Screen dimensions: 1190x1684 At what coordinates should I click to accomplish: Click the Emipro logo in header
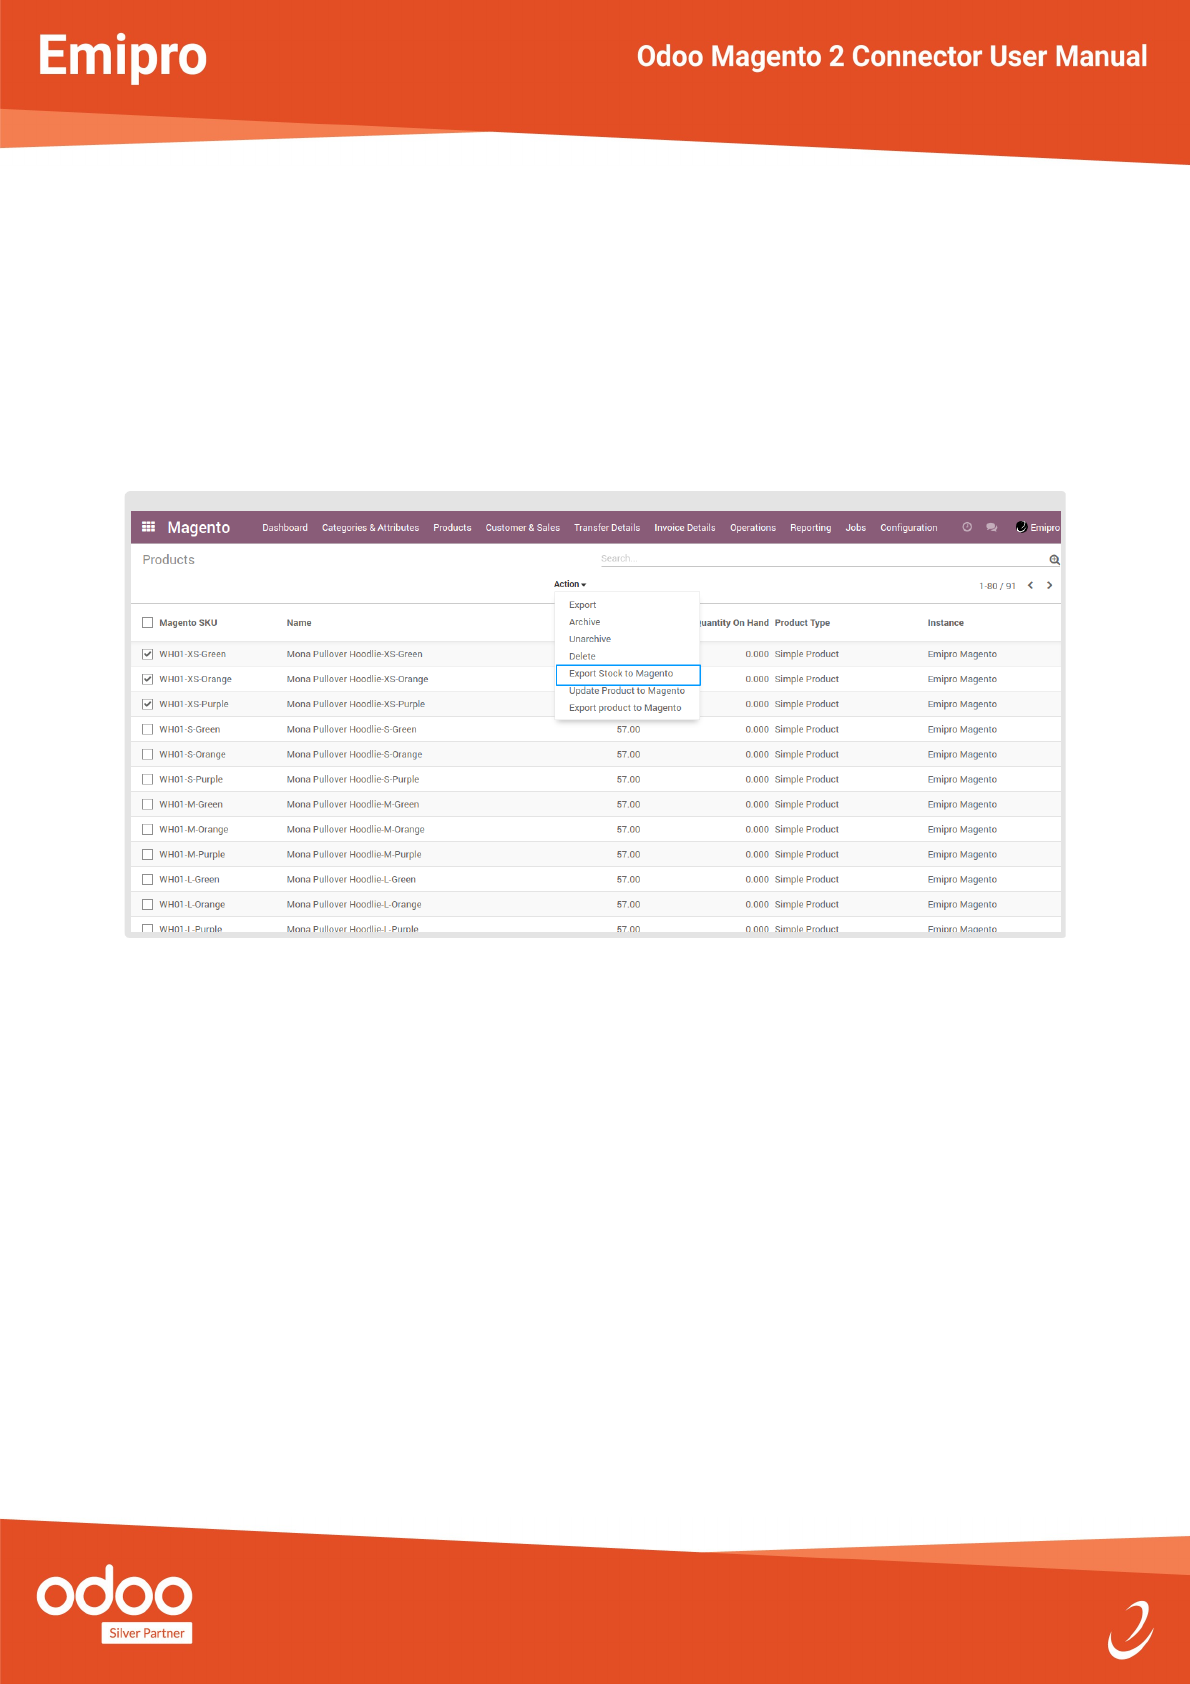point(122,56)
